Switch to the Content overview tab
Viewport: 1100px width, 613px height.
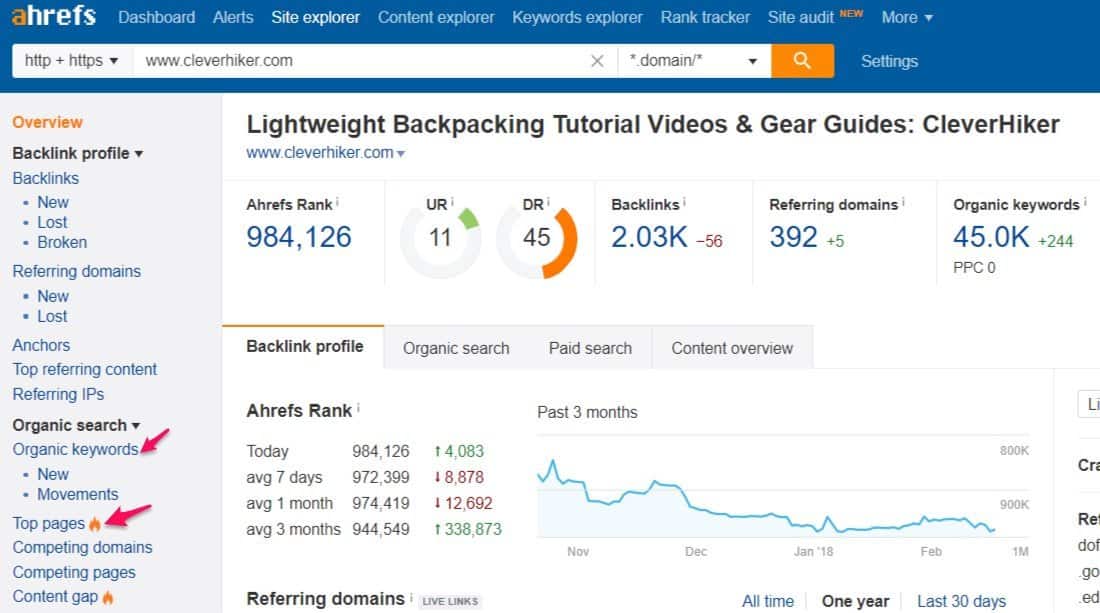click(732, 348)
